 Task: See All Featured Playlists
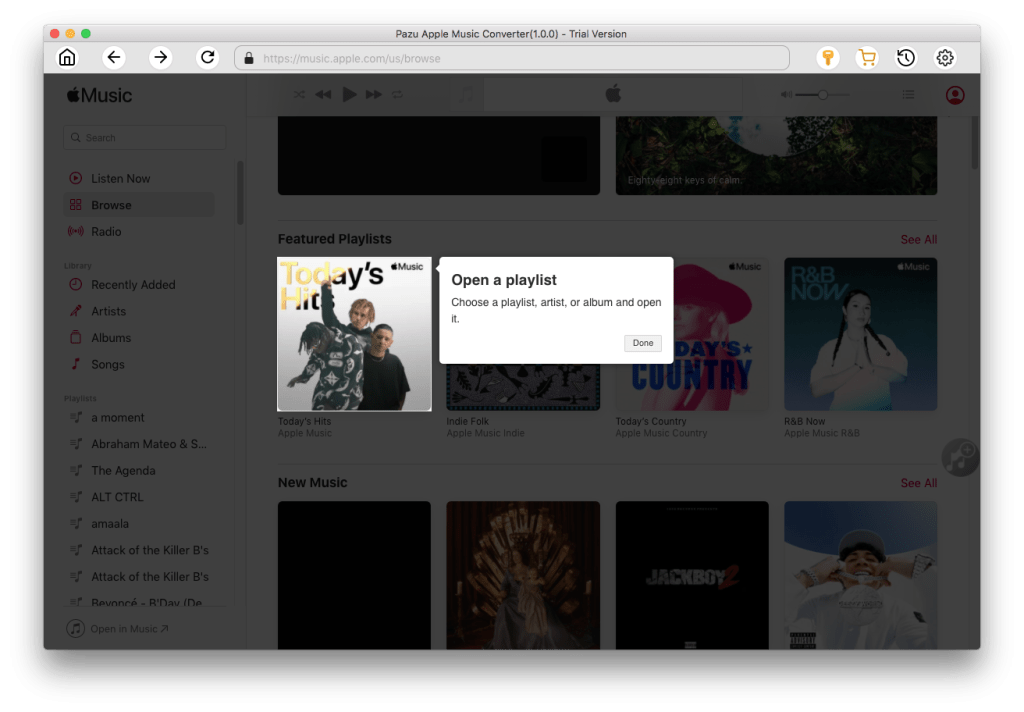[x=918, y=240]
